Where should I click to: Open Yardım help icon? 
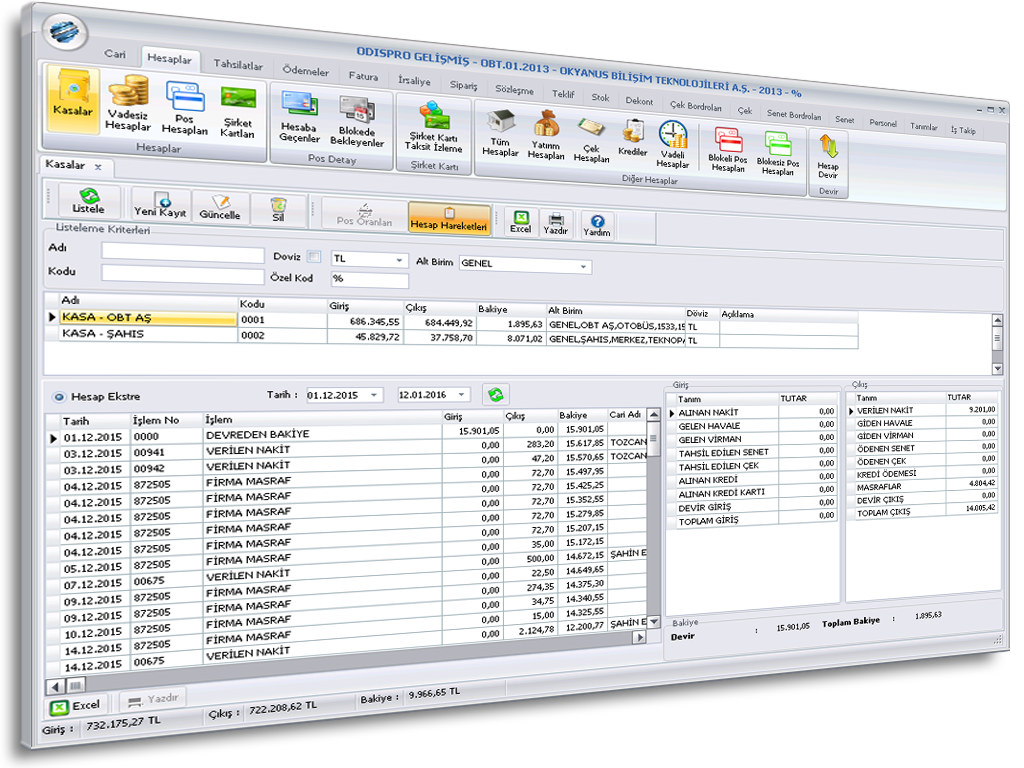click(x=597, y=226)
